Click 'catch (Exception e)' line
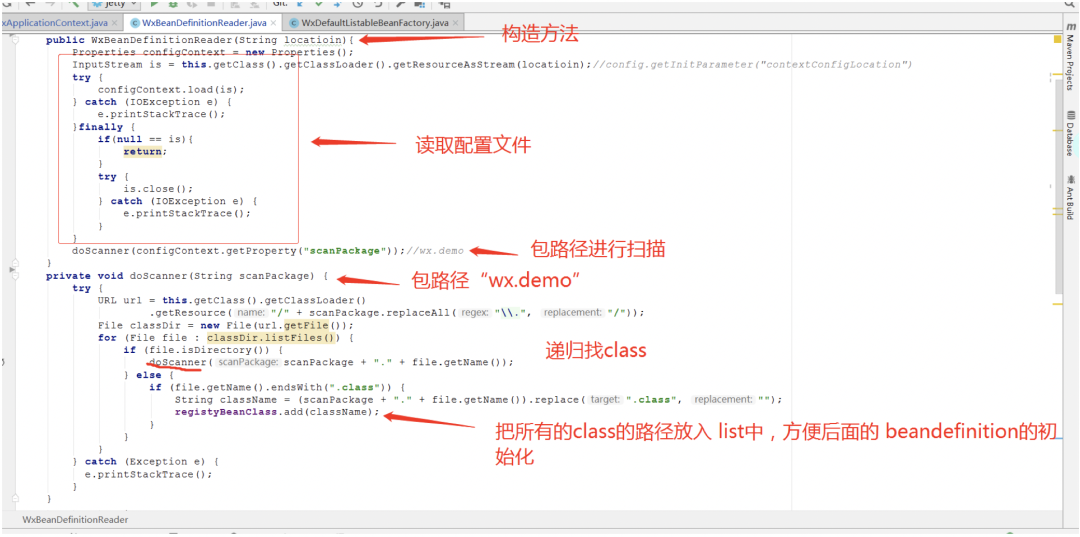Screen dimensions: 1080x537 point(145,461)
